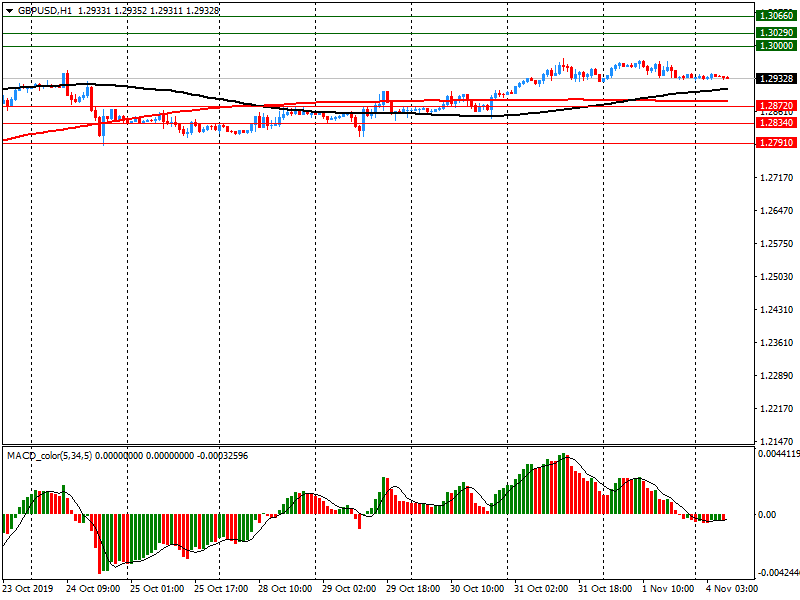Screen dimensions: 800x600
Task: Click the 1.27910 red price level tag
Action: (776, 143)
